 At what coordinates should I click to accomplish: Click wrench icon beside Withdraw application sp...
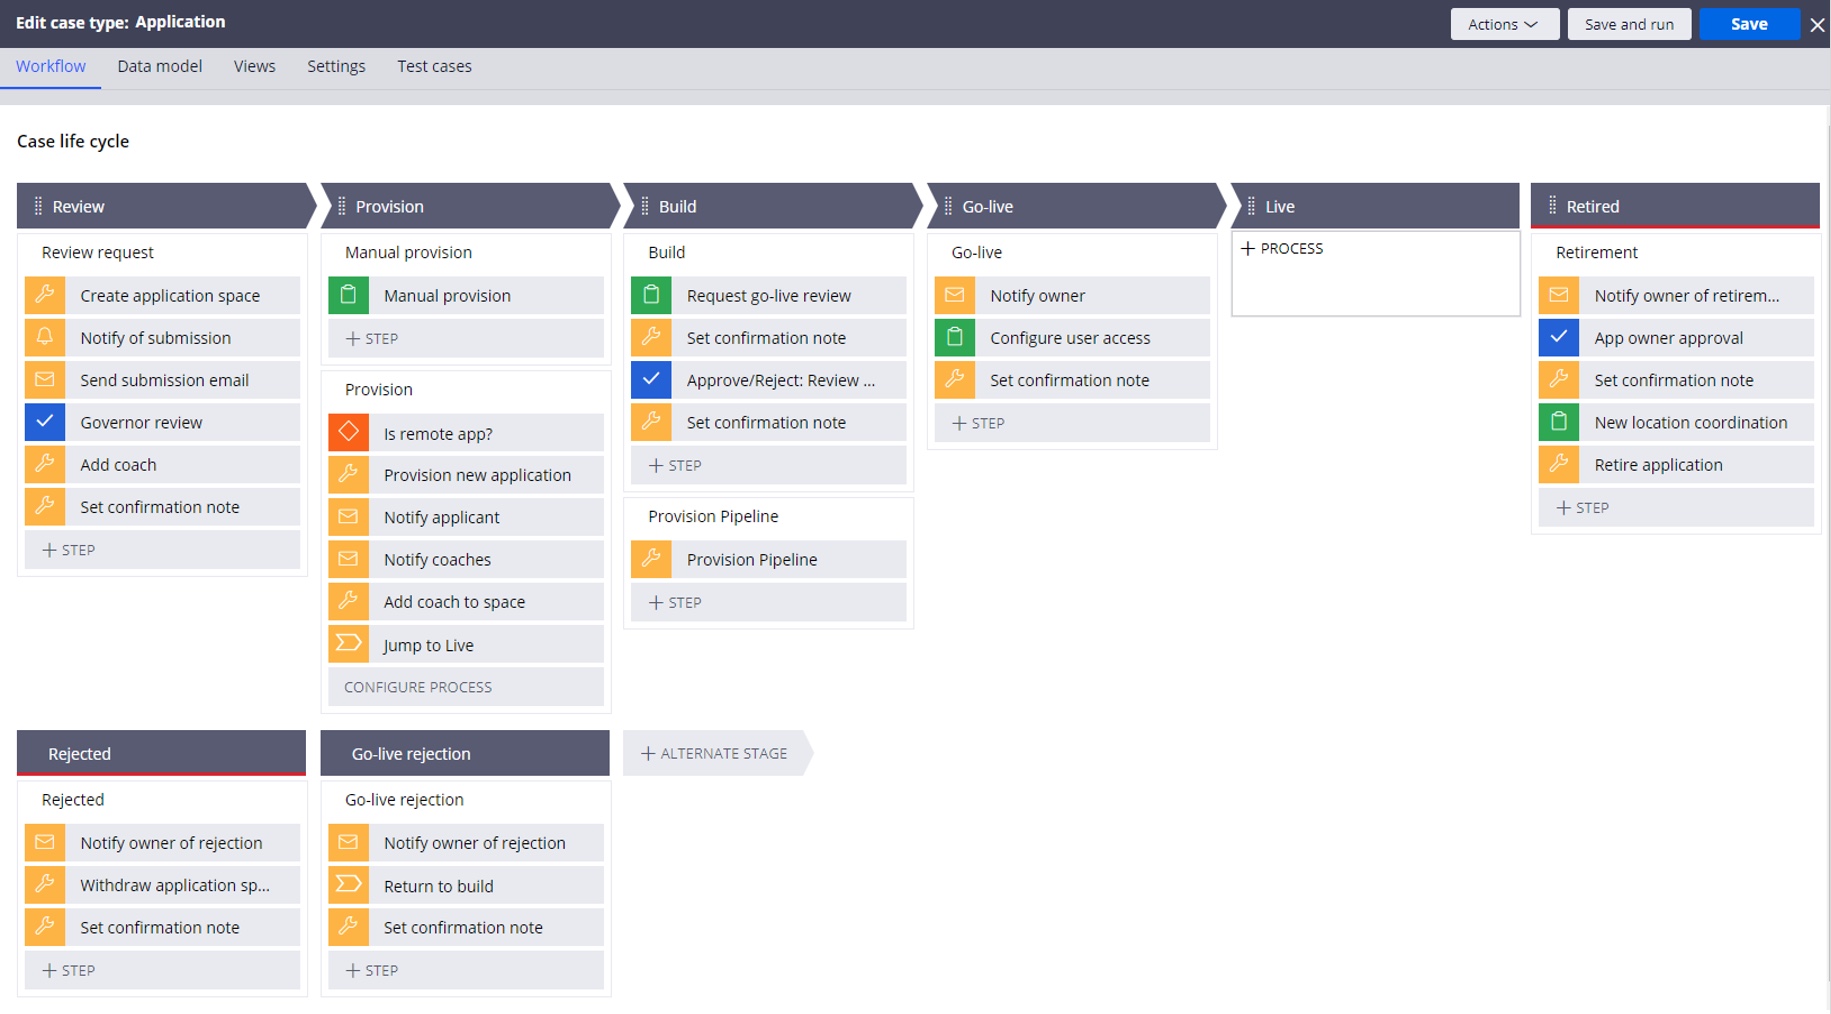tap(45, 885)
